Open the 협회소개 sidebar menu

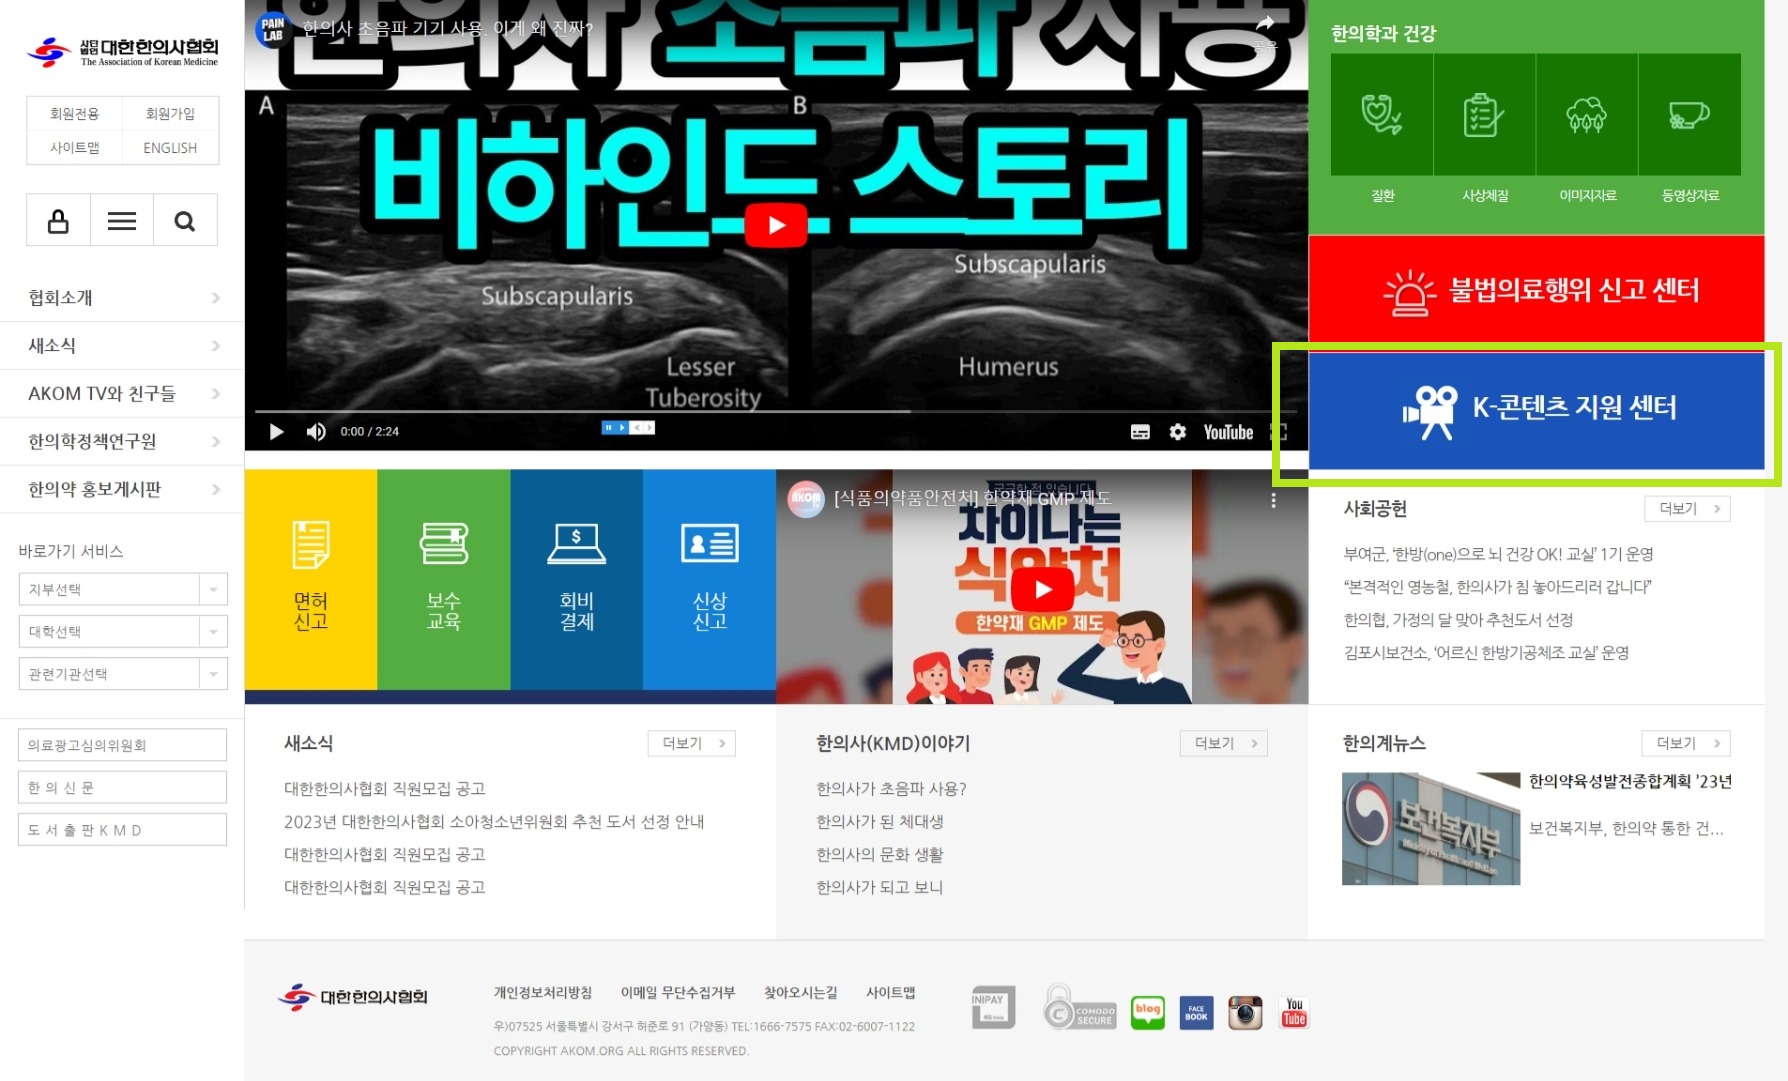click(x=122, y=298)
